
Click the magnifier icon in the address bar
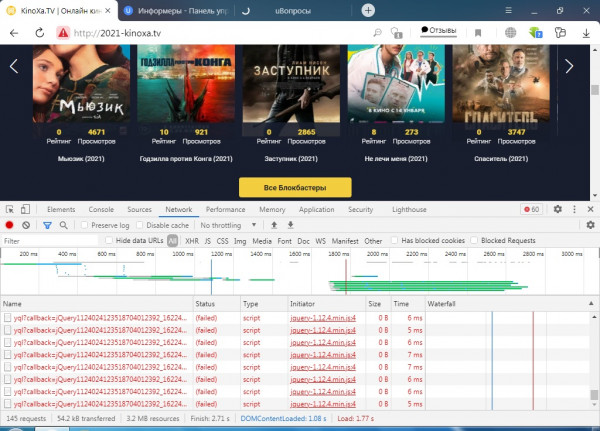pyautogui.click(x=377, y=33)
